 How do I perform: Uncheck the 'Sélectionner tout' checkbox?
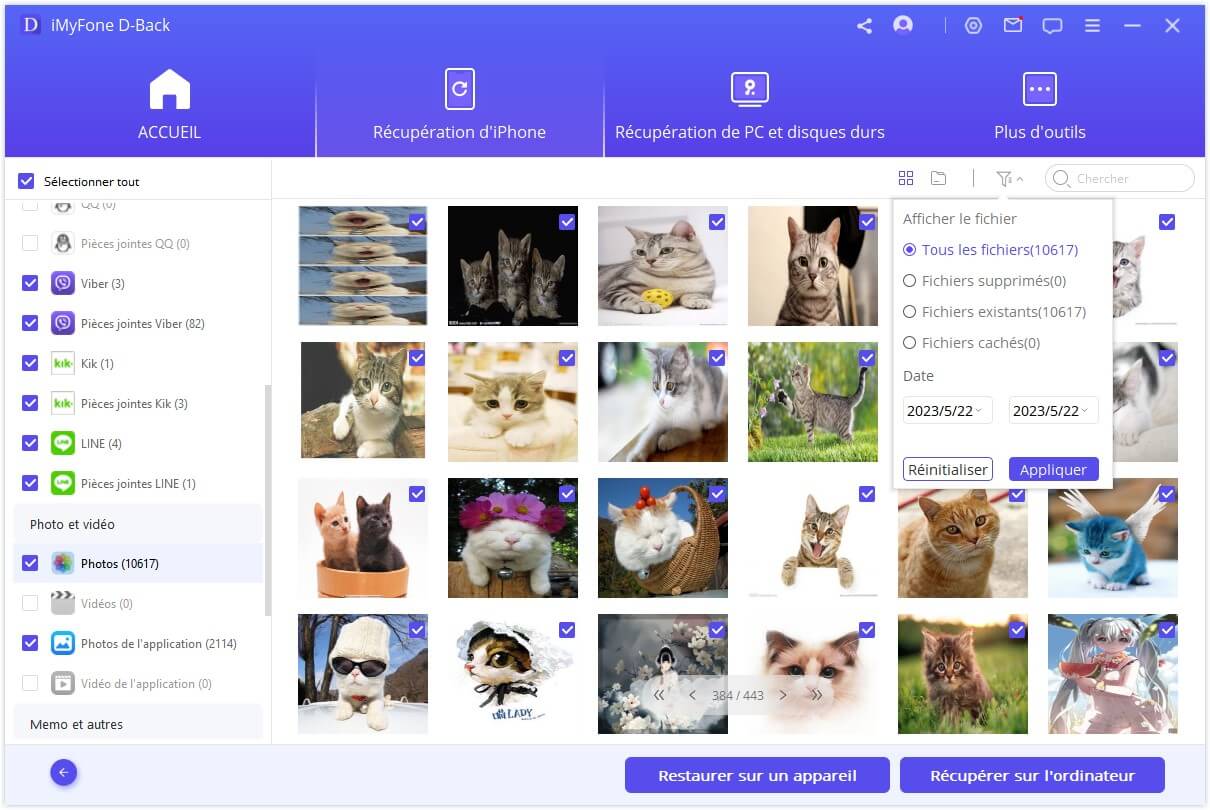25,181
